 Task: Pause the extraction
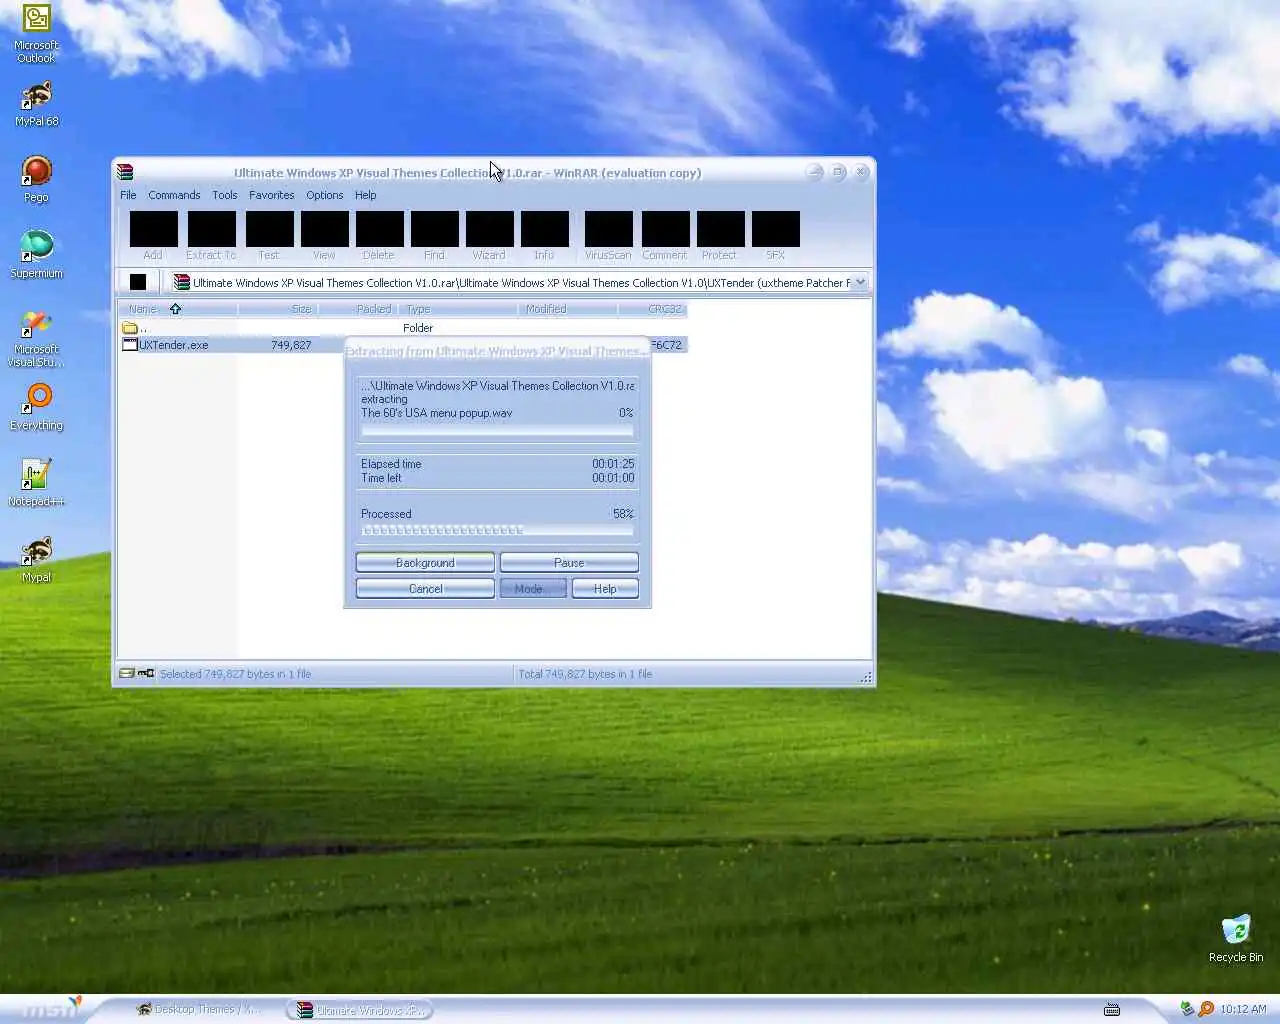click(569, 563)
